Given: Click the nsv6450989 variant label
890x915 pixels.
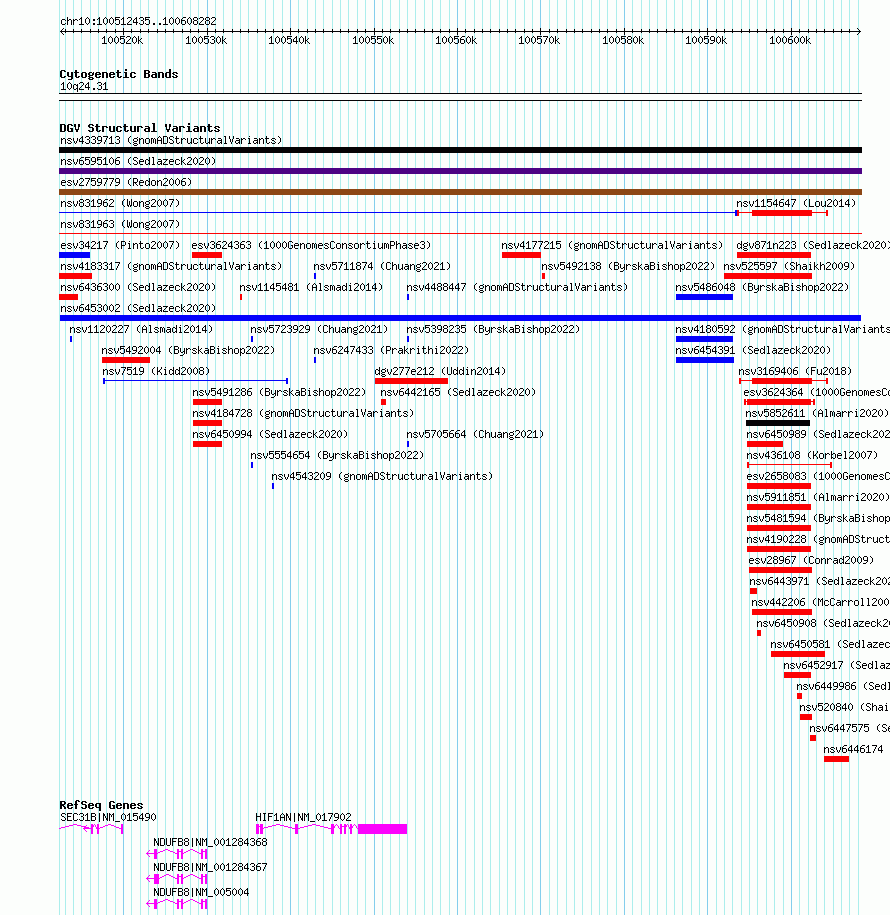Looking at the screenshot, I should 818,434.
